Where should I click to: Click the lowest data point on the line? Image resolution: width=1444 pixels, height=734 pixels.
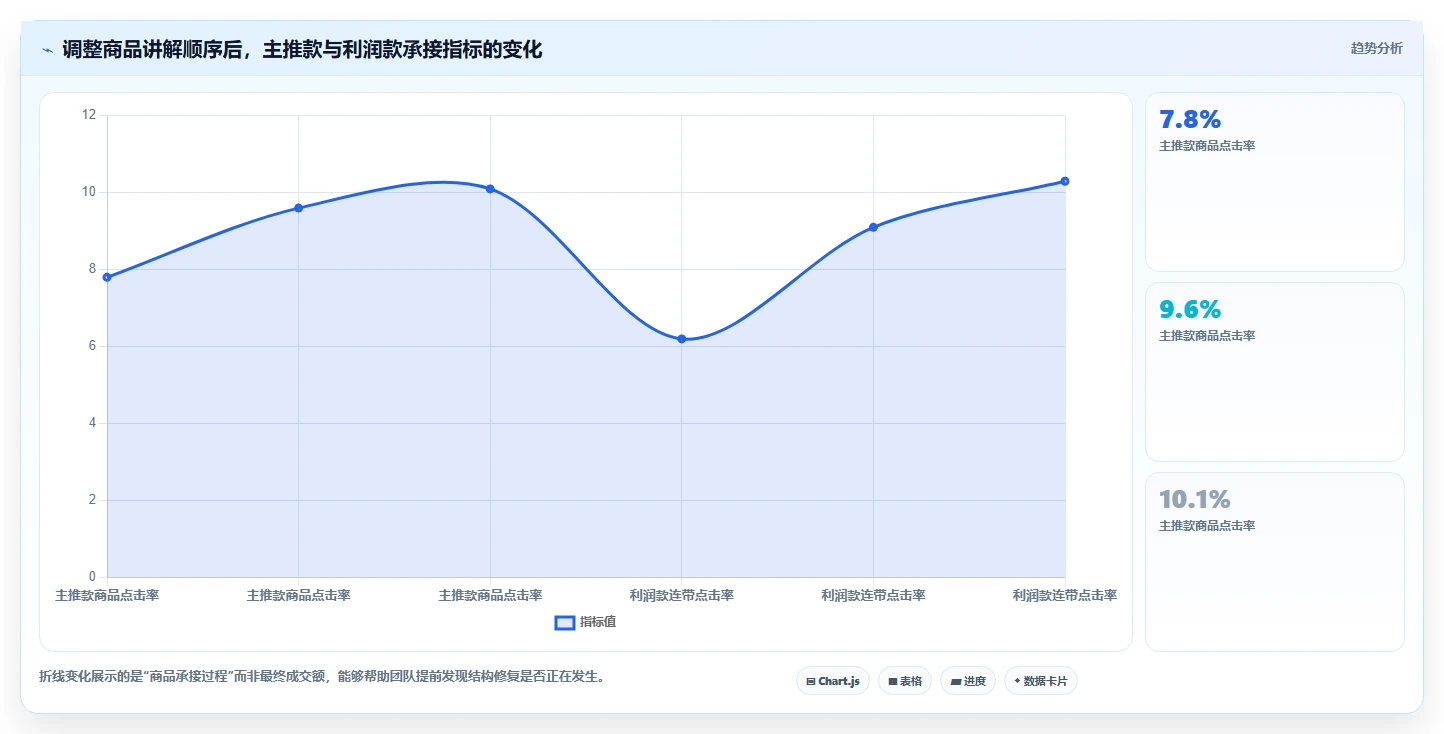(x=682, y=339)
